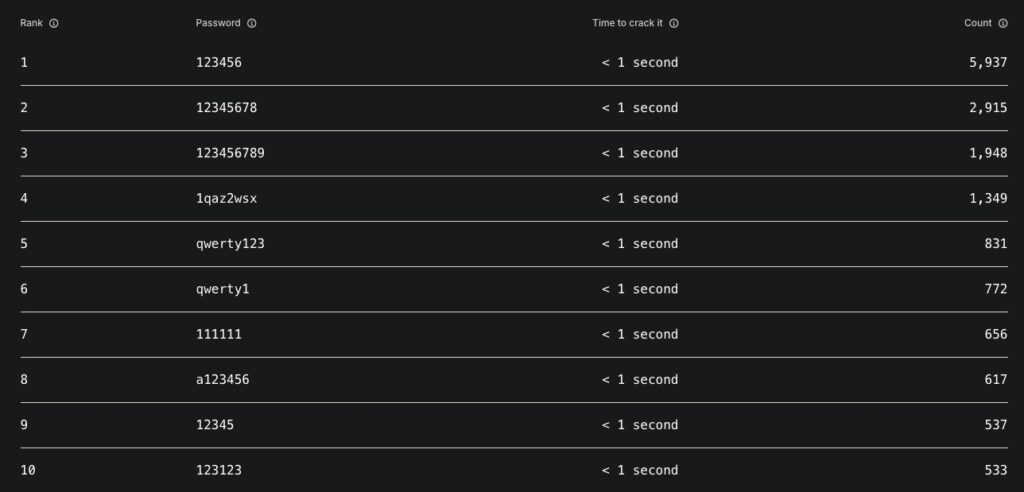
Task: Click the info icon next to Rank
Action: 54,23
